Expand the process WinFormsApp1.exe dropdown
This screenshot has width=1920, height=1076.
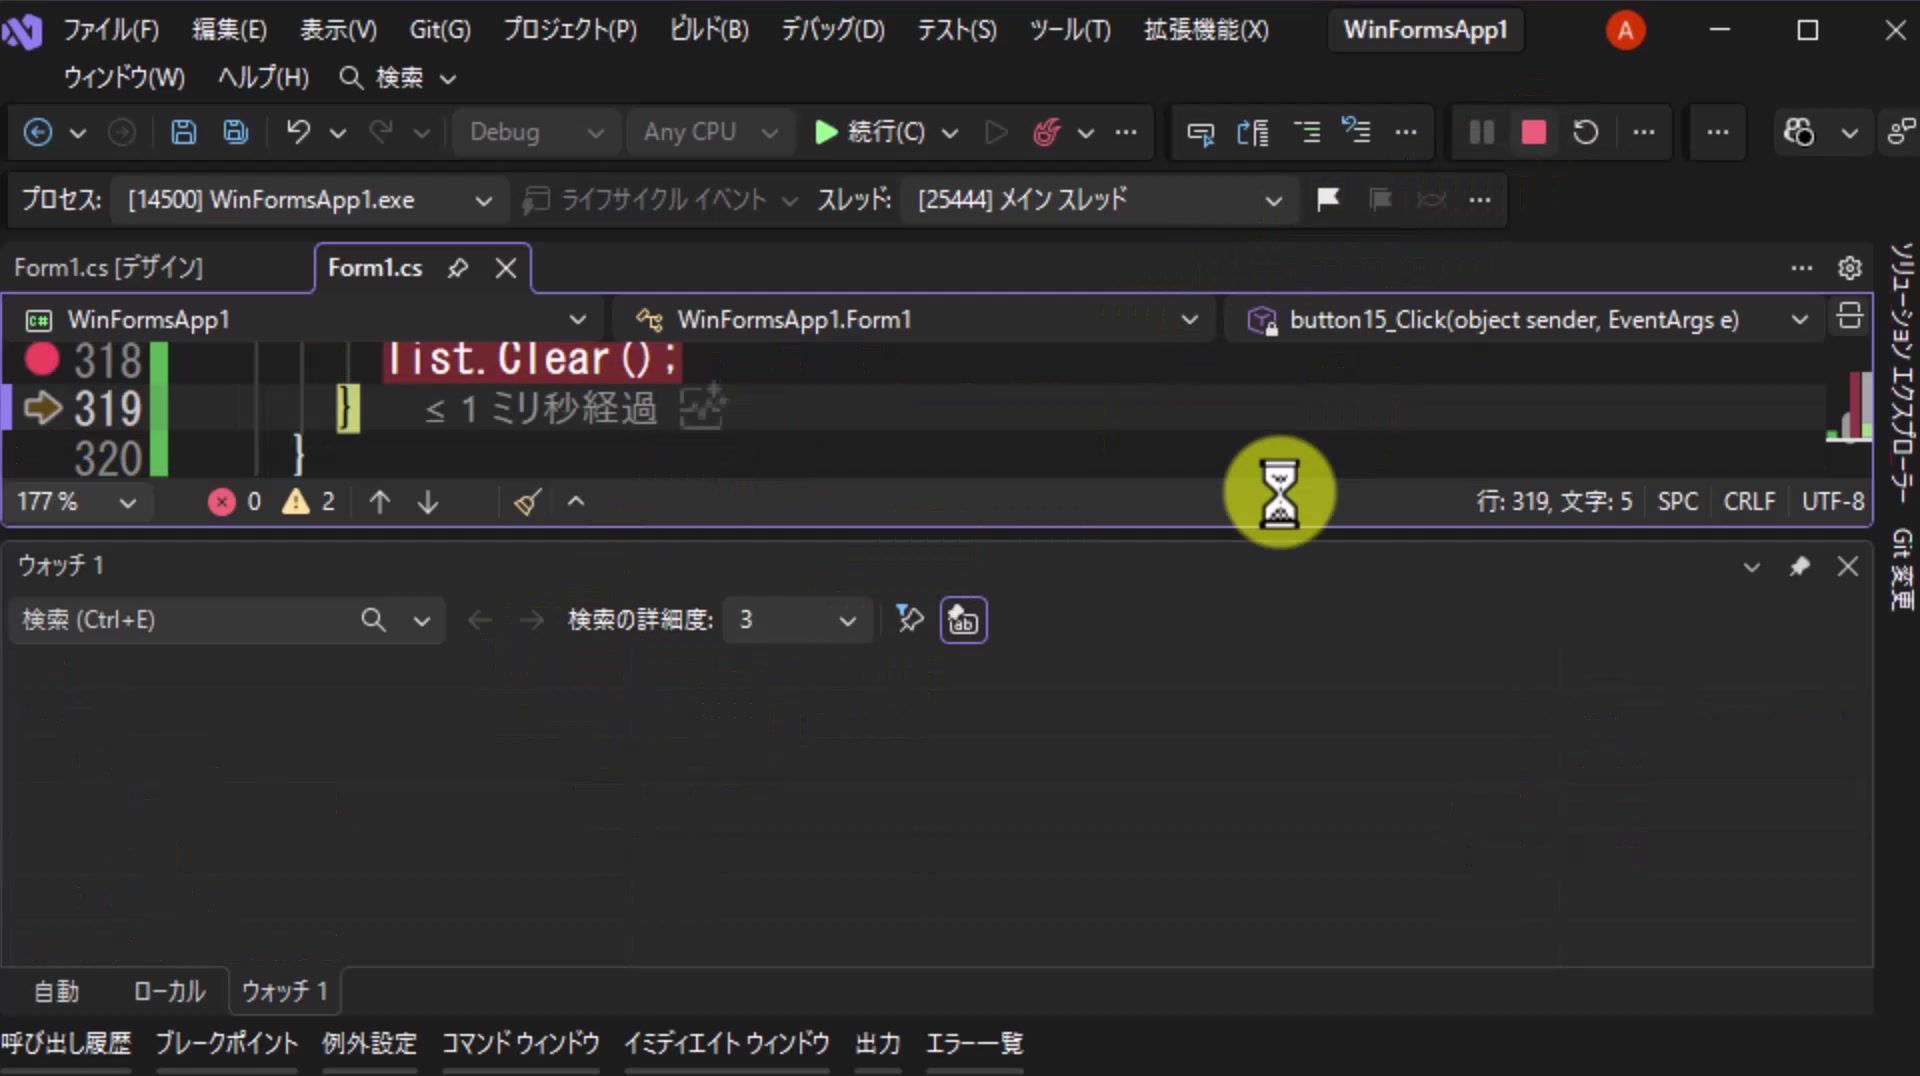click(310, 200)
